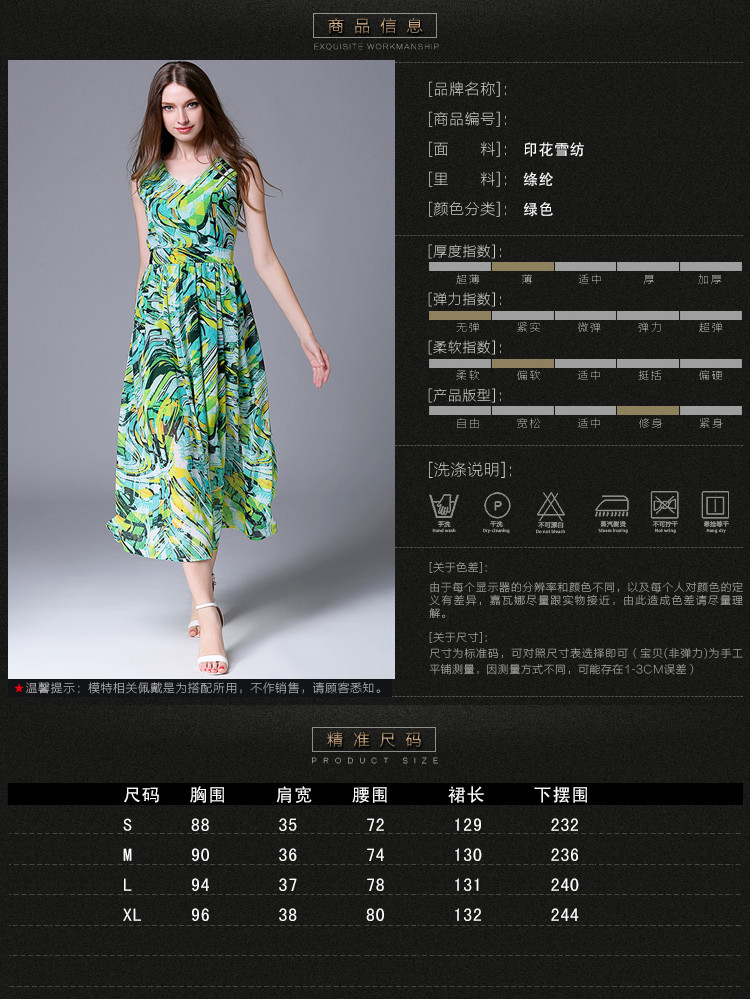Select the 紧身 fit segment
The height and width of the screenshot is (999, 750).
tap(710, 410)
